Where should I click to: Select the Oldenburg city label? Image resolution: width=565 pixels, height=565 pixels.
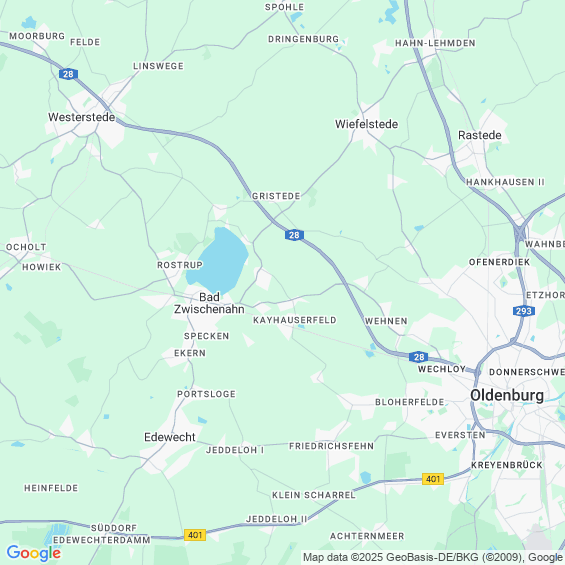(507, 395)
